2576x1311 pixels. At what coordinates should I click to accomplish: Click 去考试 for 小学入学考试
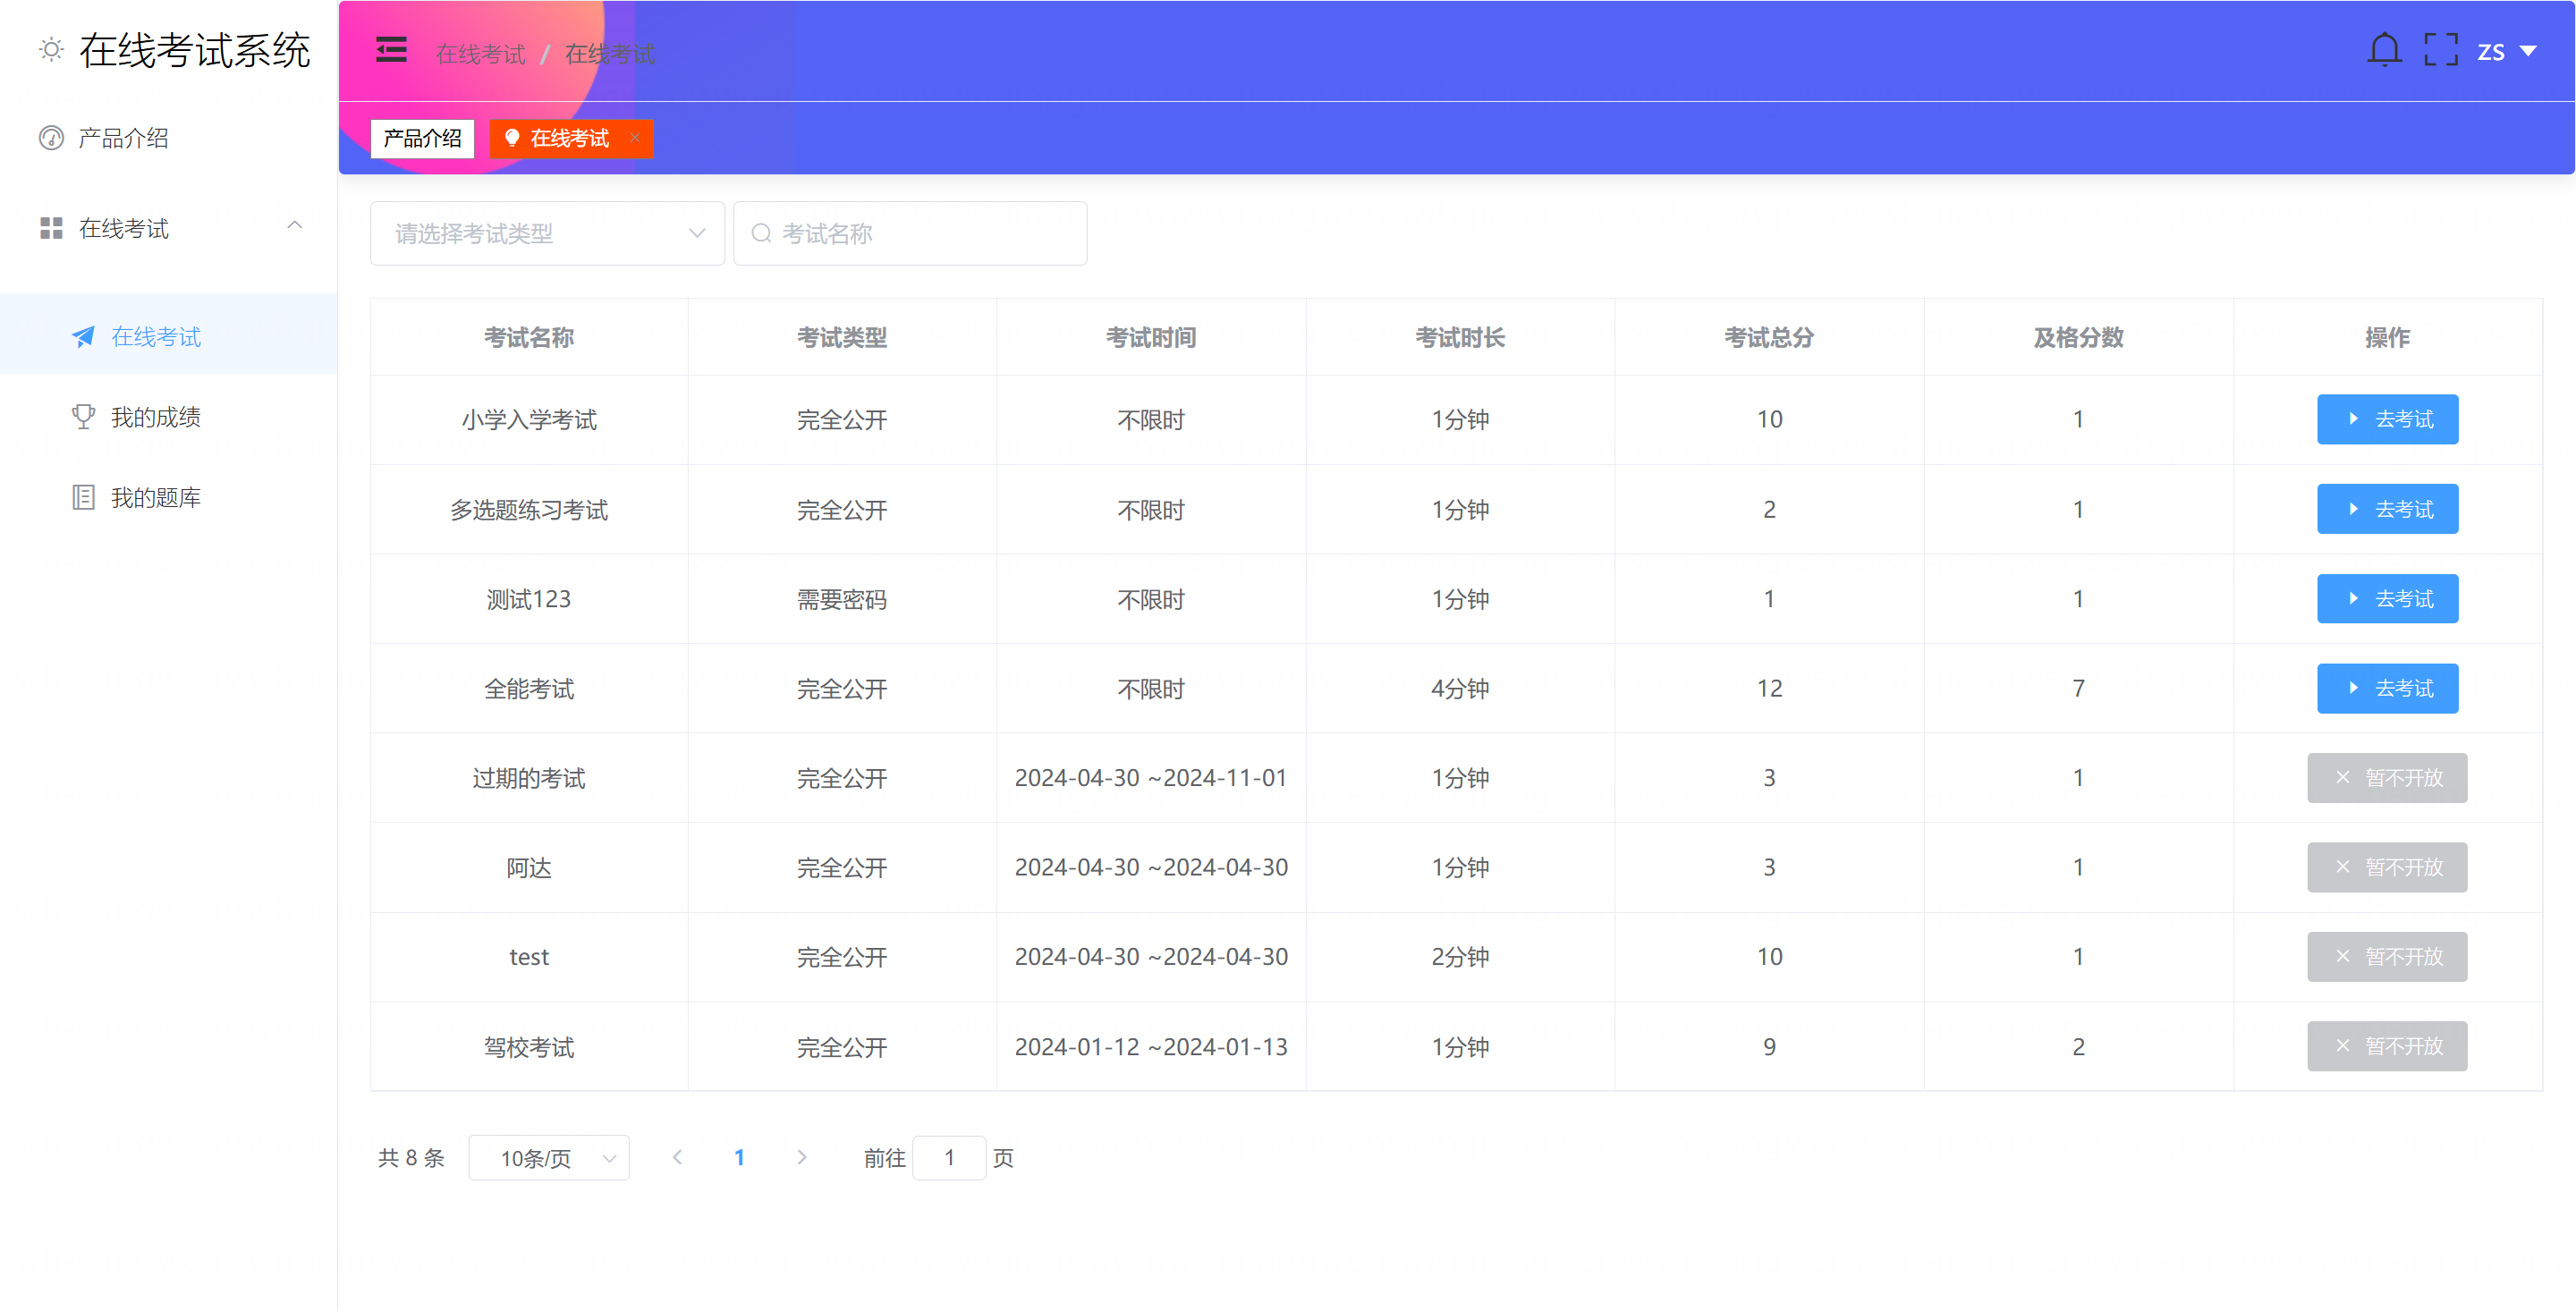pos(2387,419)
